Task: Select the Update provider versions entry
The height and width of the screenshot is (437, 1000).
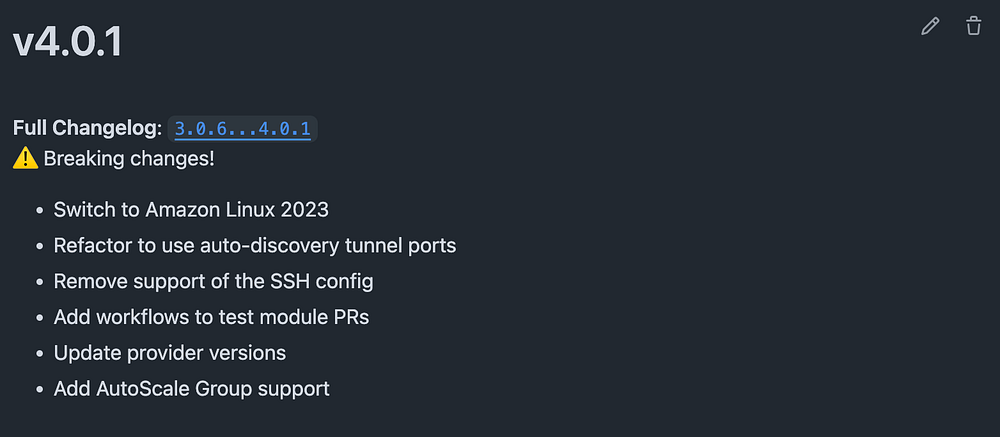Action: click(170, 353)
